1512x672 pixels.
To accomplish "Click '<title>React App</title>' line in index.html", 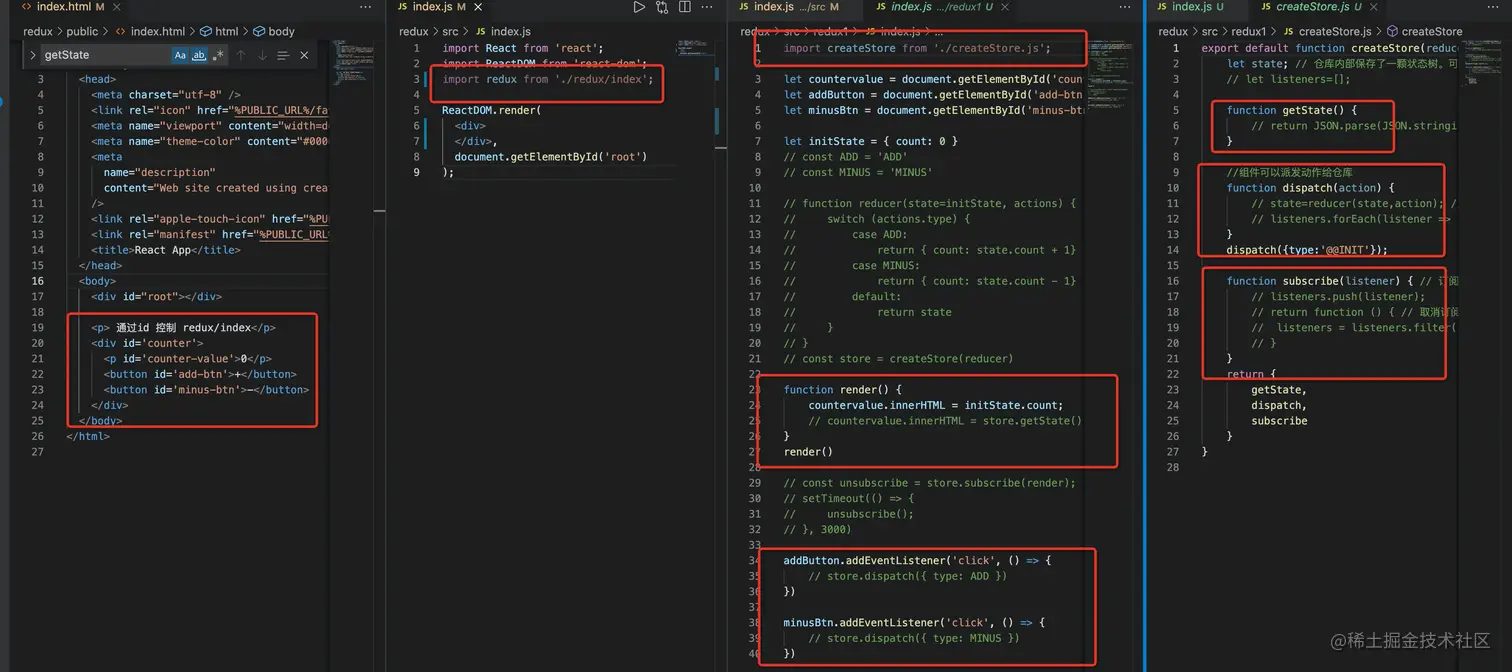I will [x=166, y=250].
